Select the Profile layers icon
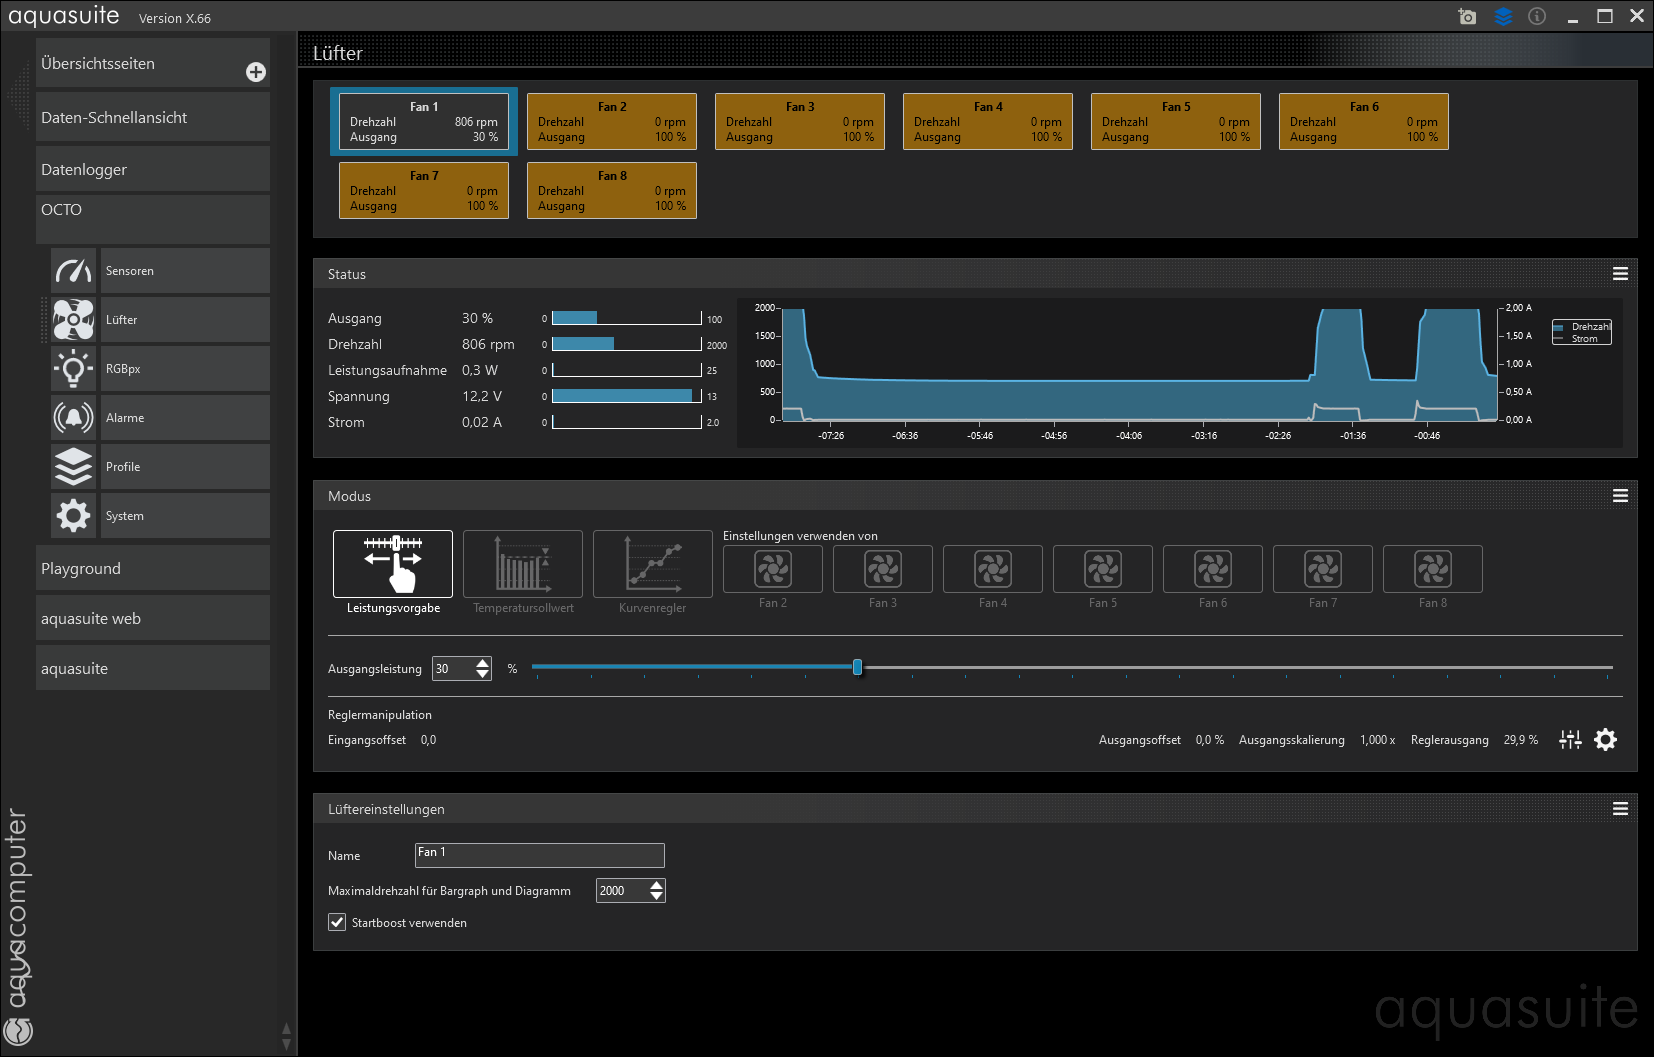The height and width of the screenshot is (1057, 1654). click(74, 467)
